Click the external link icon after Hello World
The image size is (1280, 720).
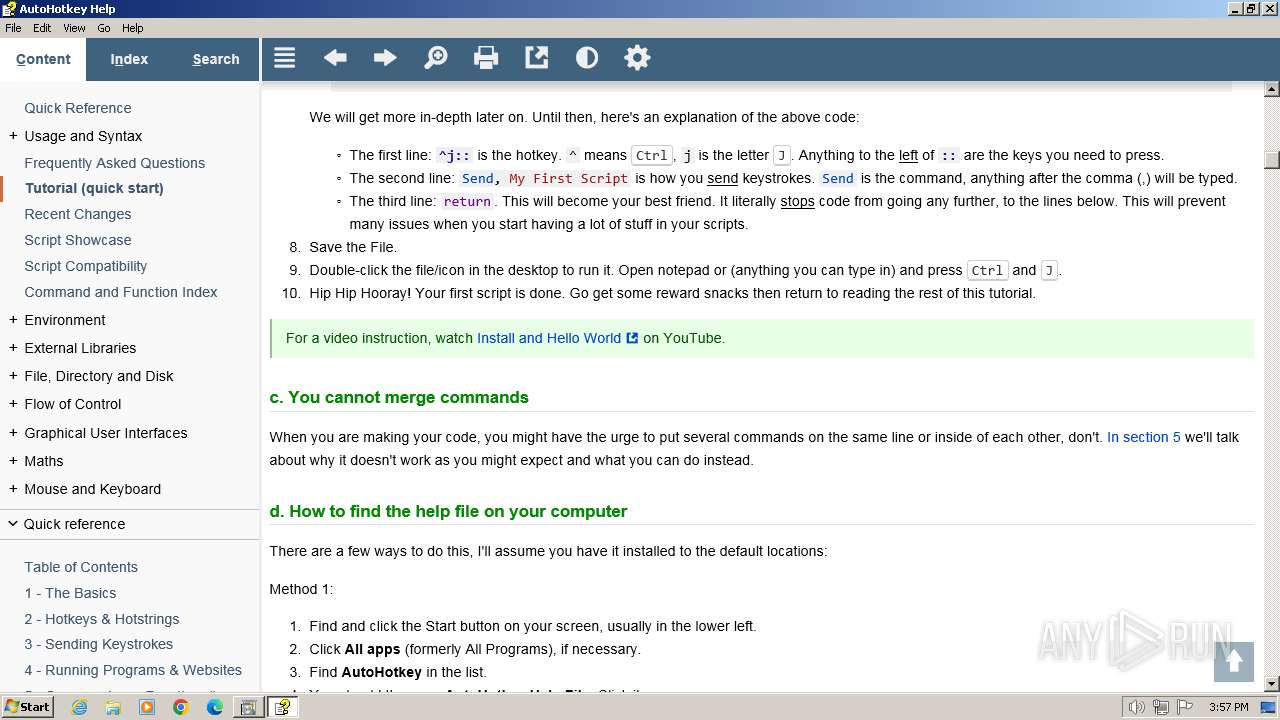[x=632, y=338]
